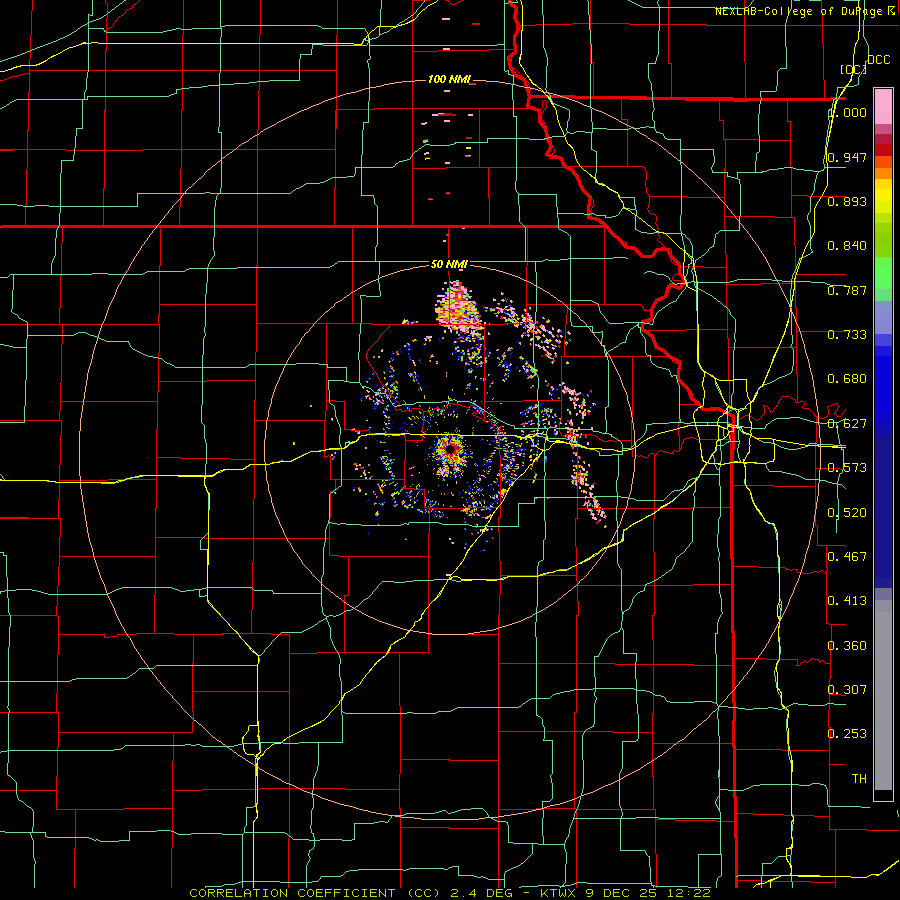The height and width of the screenshot is (900, 900).
Task: Click the 0.520 color scale value
Action: click(847, 513)
